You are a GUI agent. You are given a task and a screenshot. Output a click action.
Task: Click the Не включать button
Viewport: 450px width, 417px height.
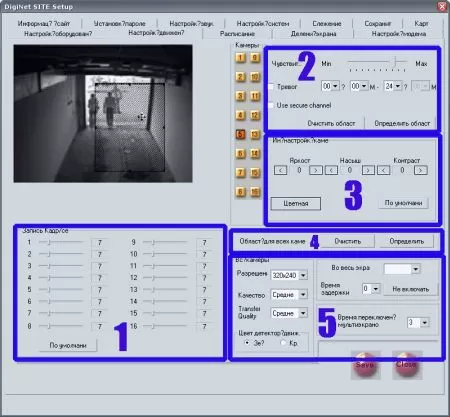click(x=410, y=289)
